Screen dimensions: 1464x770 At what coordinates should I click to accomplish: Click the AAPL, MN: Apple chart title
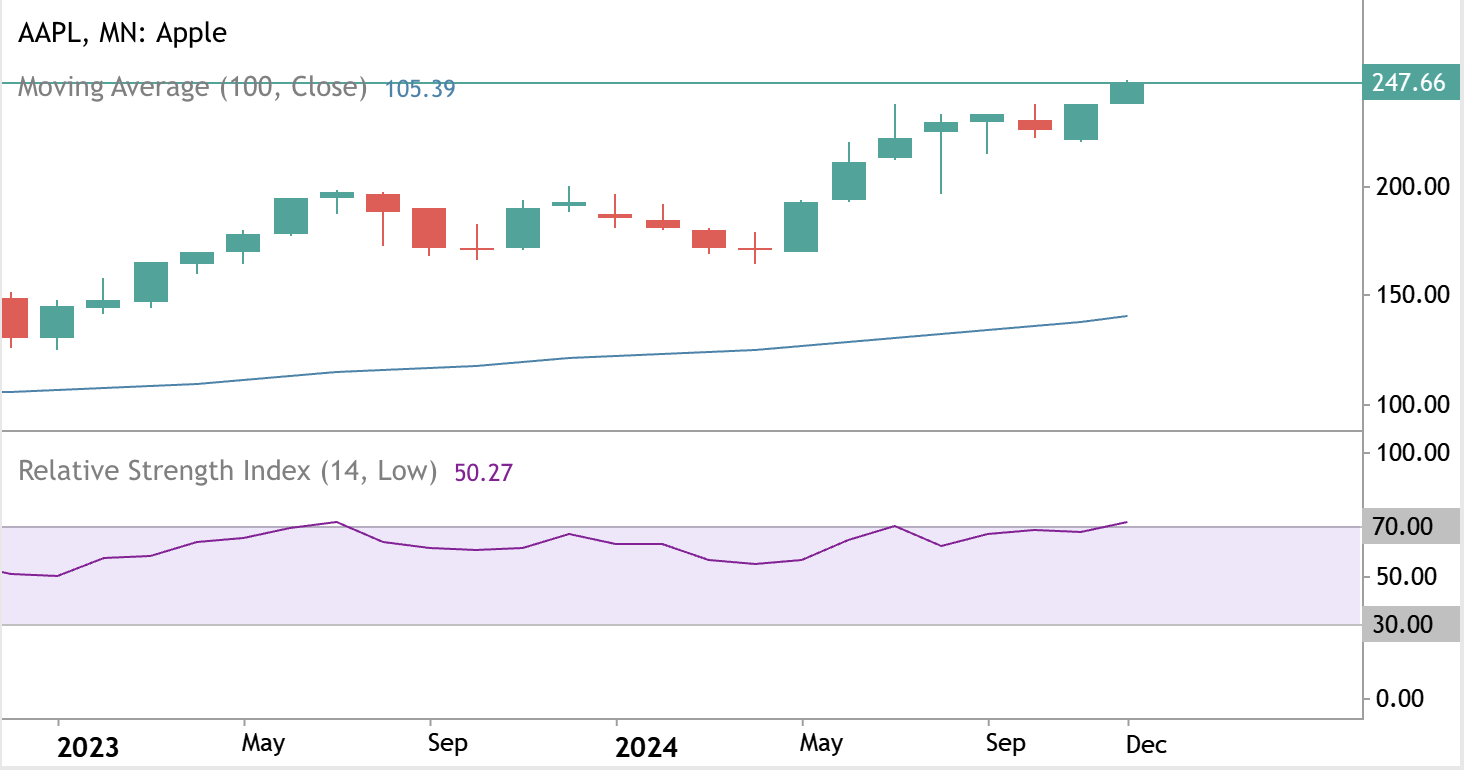[x=123, y=33]
